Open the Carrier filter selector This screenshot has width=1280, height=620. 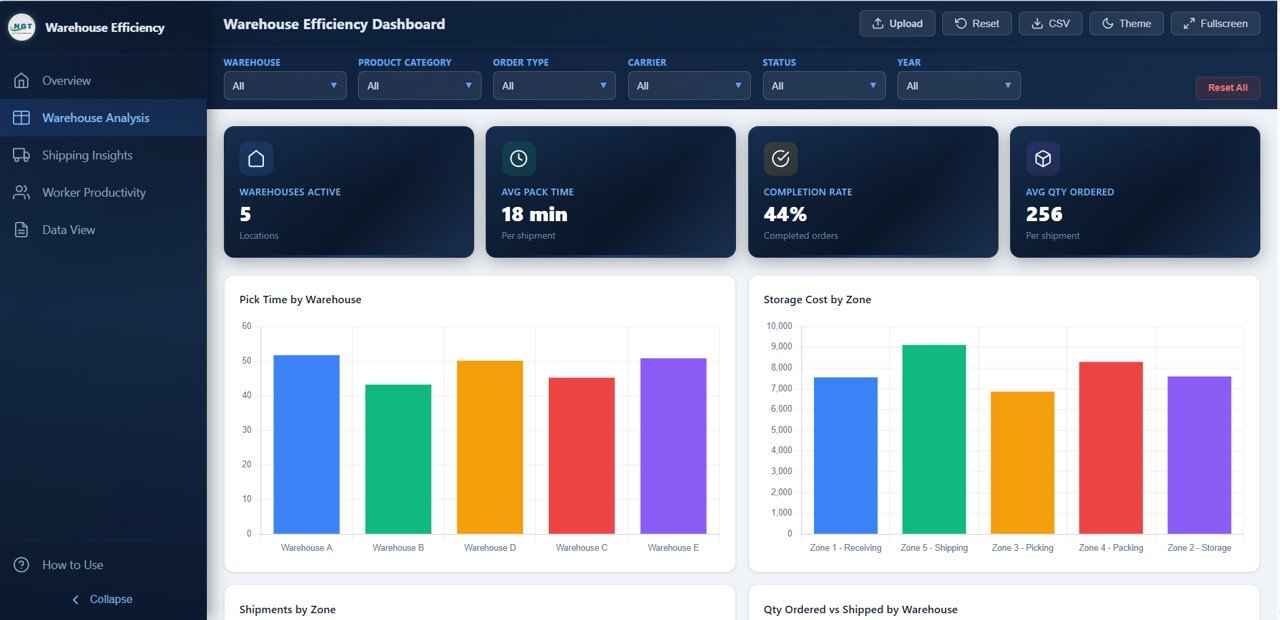688,85
